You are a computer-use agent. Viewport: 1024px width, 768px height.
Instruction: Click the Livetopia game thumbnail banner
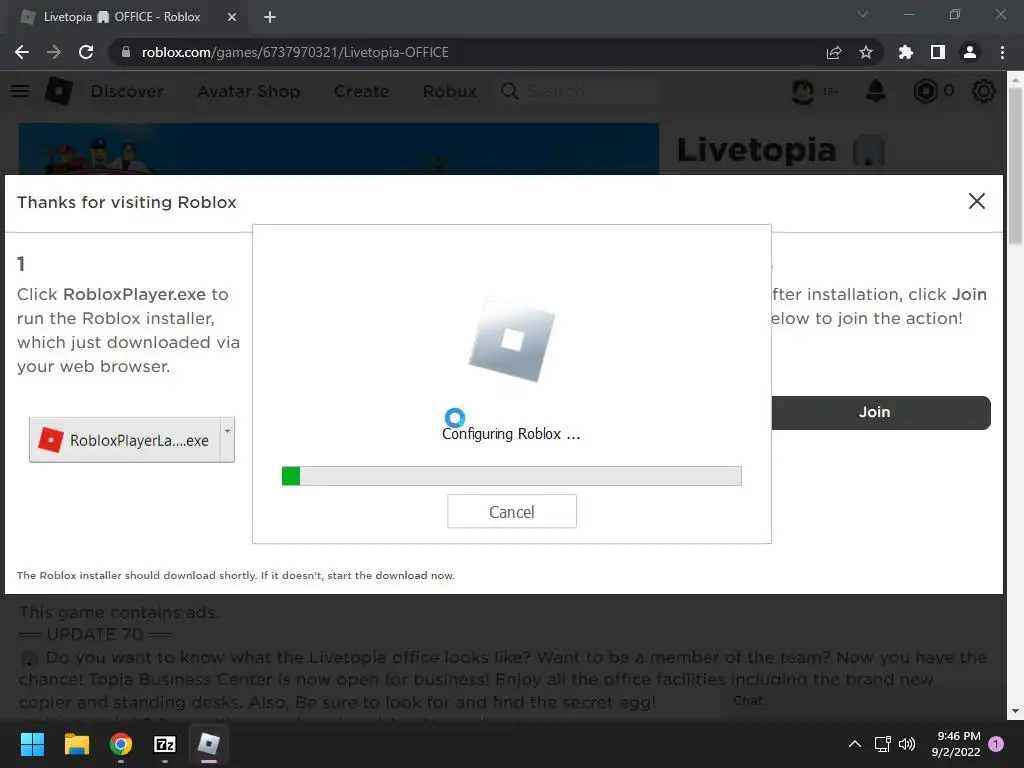(x=339, y=149)
